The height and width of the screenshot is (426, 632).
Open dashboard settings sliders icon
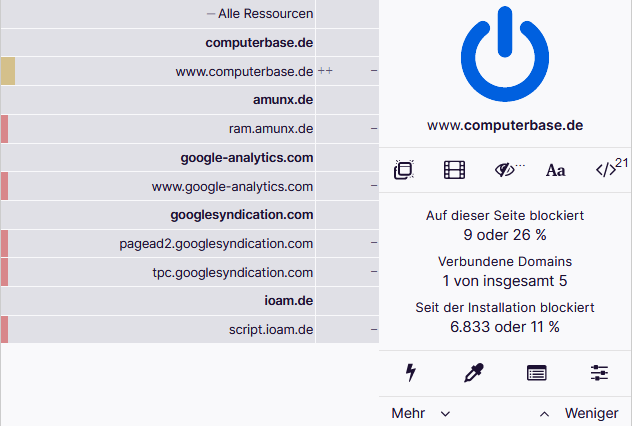tap(599, 373)
